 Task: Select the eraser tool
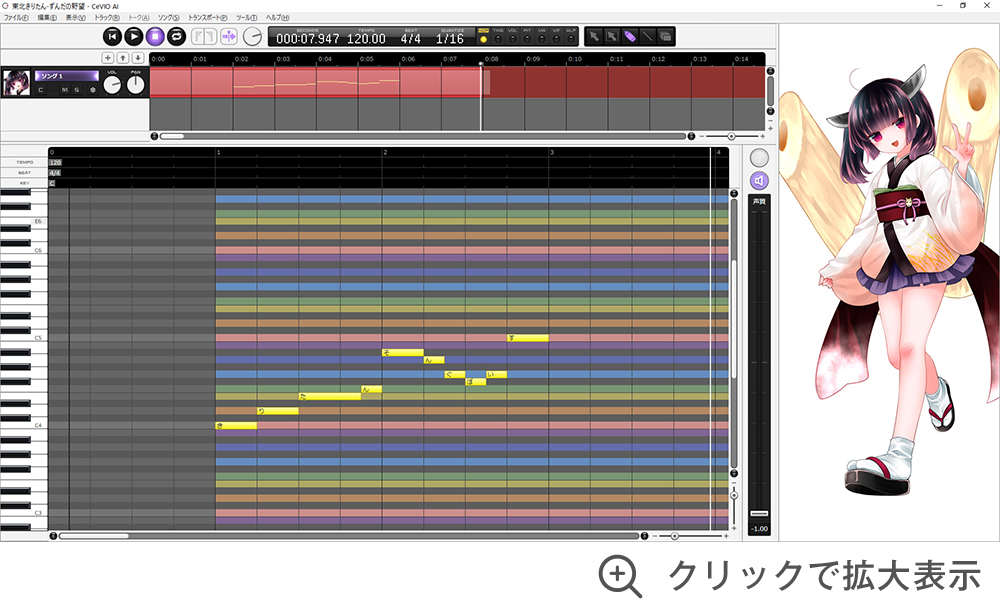[x=665, y=36]
